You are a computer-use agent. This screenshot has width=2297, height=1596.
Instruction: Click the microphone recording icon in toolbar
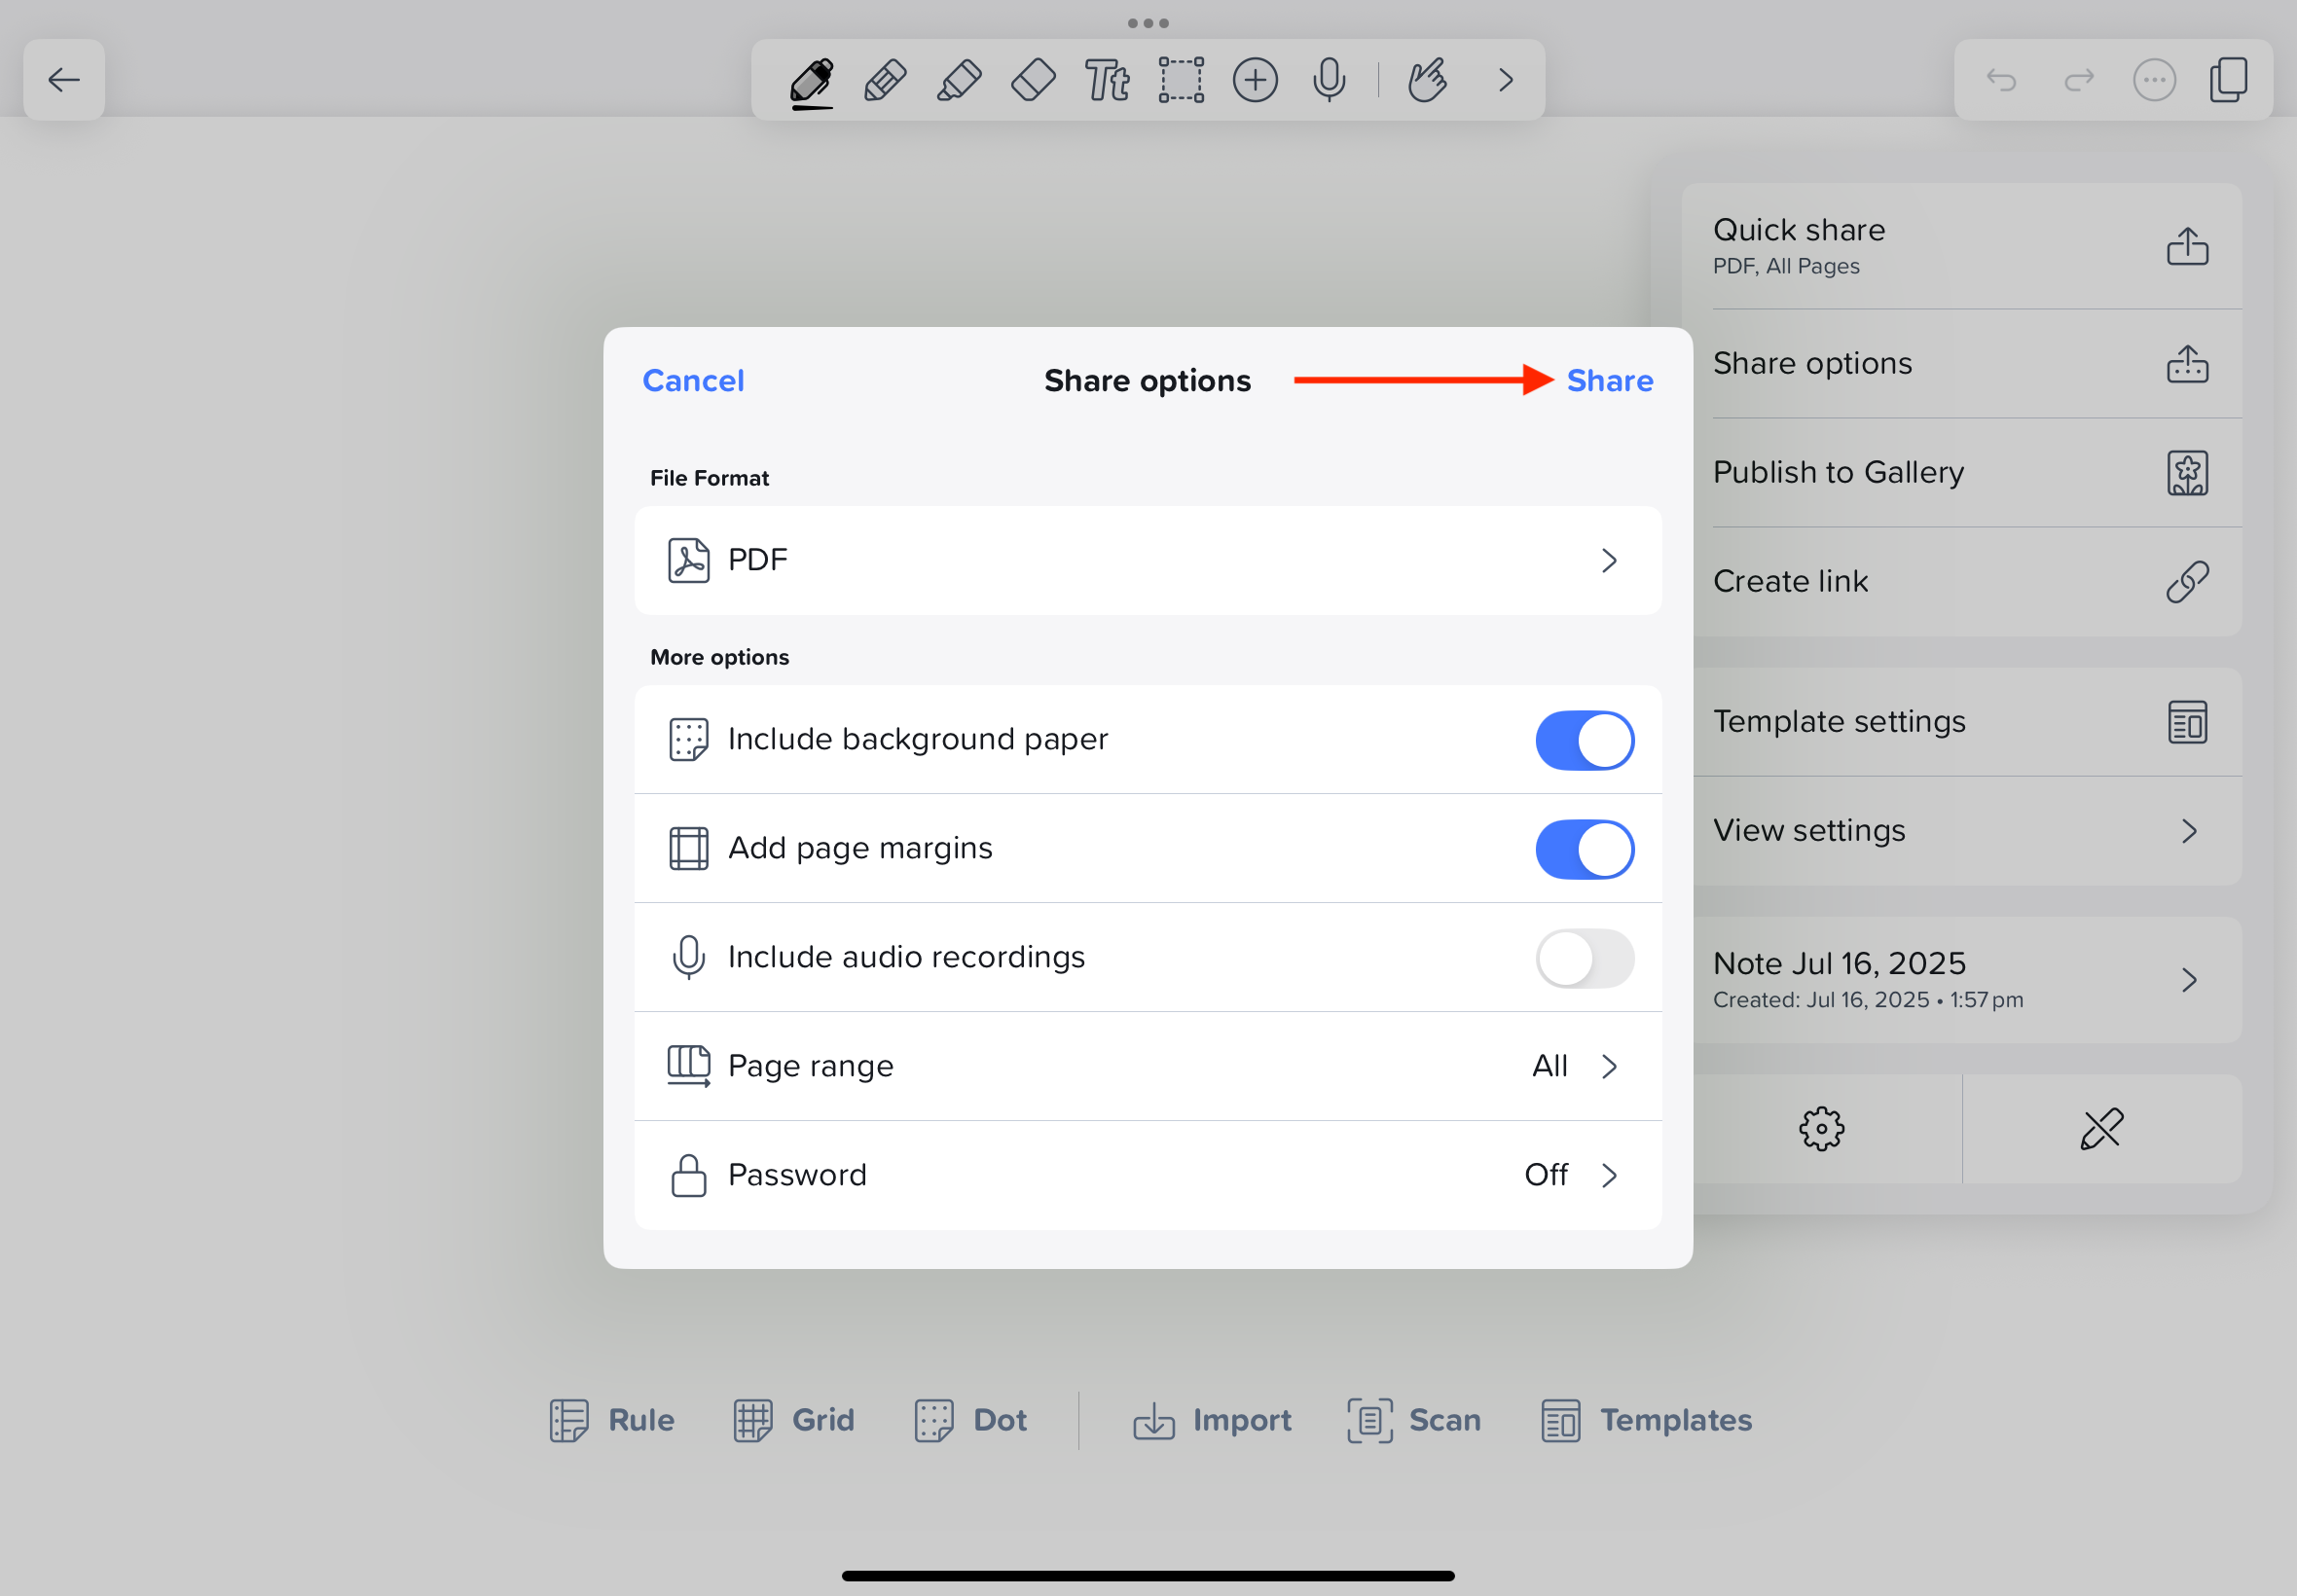pyautogui.click(x=1329, y=80)
